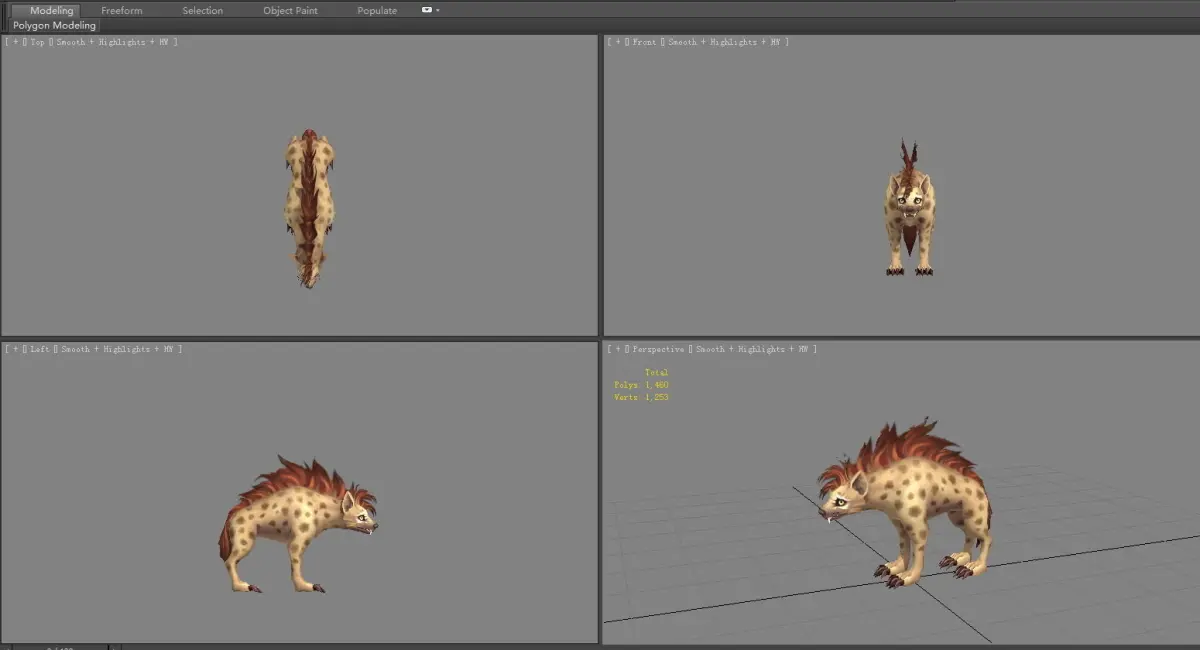Open ribbon display dropdown arrow beside Populate
This screenshot has height=650, width=1200.
[x=437, y=10]
